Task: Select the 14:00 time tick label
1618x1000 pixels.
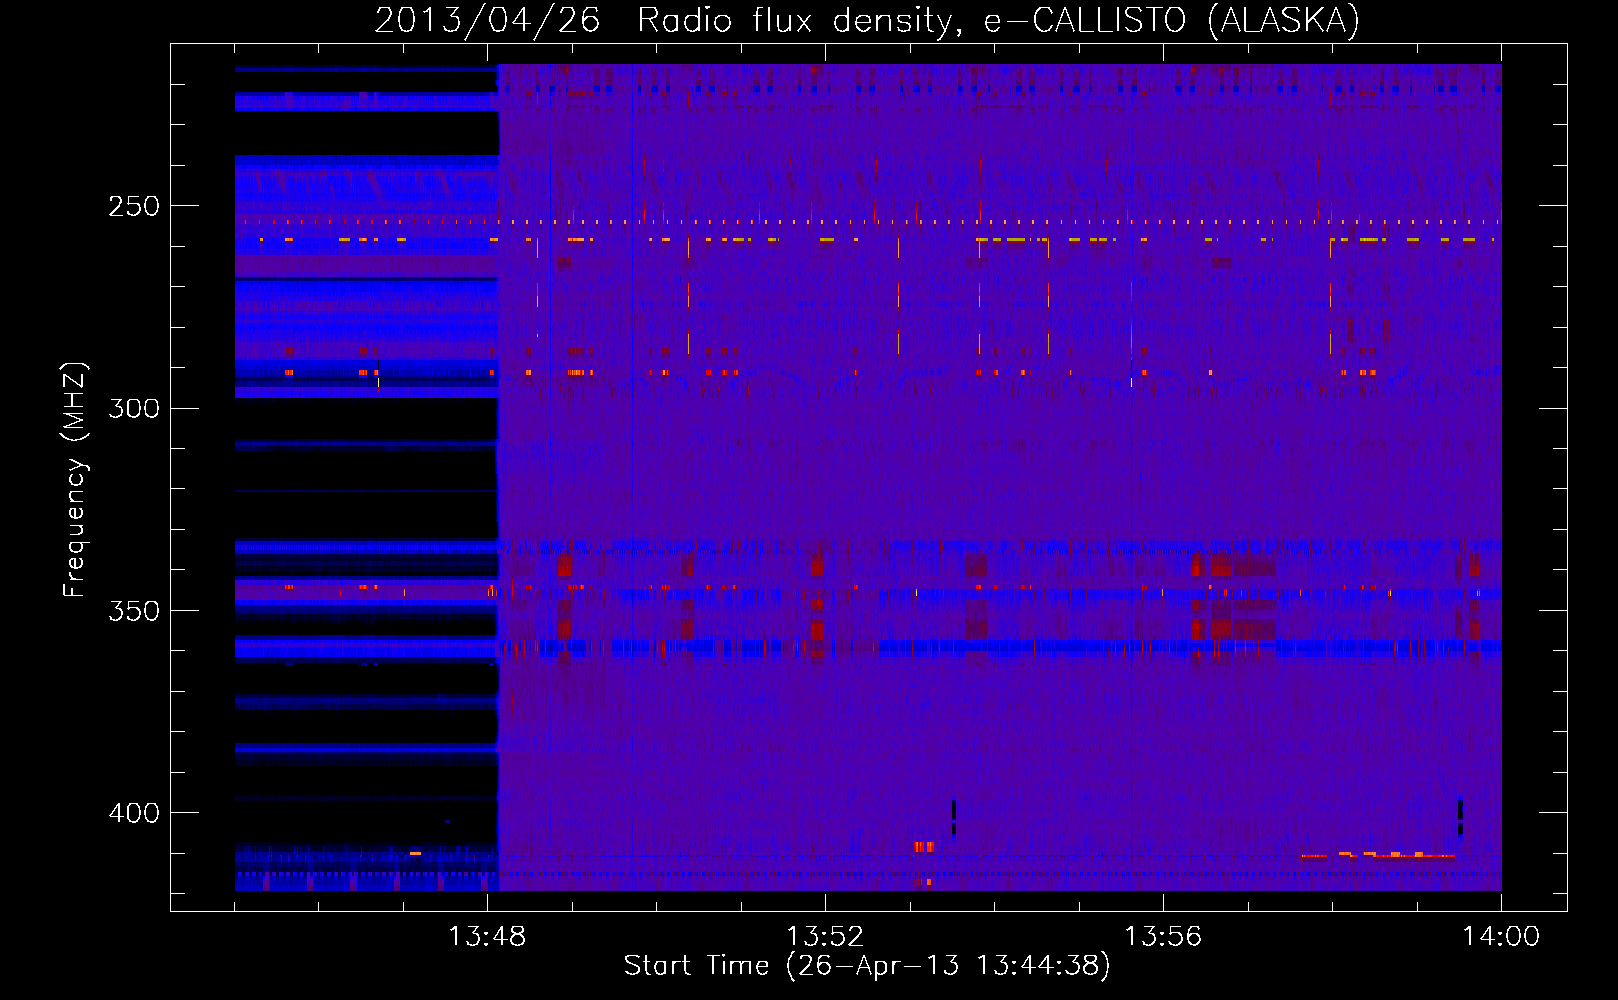Action: (x=1501, y=936)
